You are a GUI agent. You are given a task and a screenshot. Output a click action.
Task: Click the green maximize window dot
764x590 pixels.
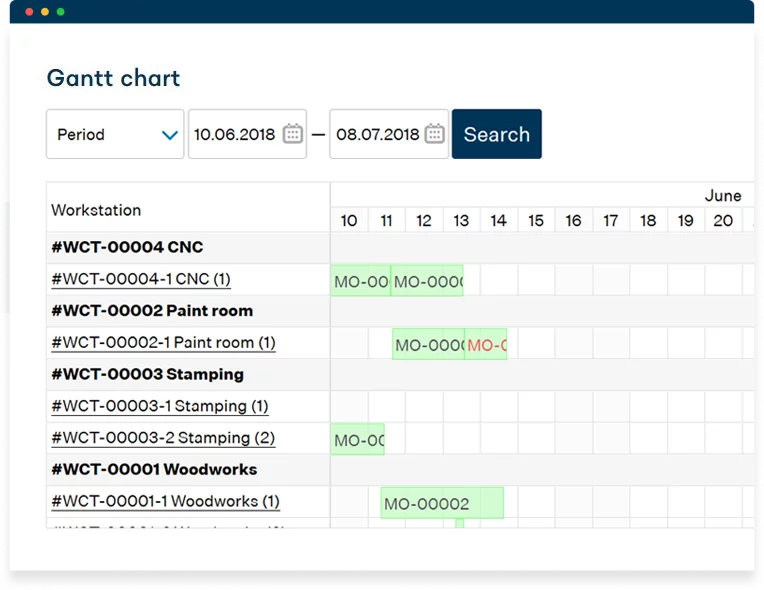tap(60, 12)
